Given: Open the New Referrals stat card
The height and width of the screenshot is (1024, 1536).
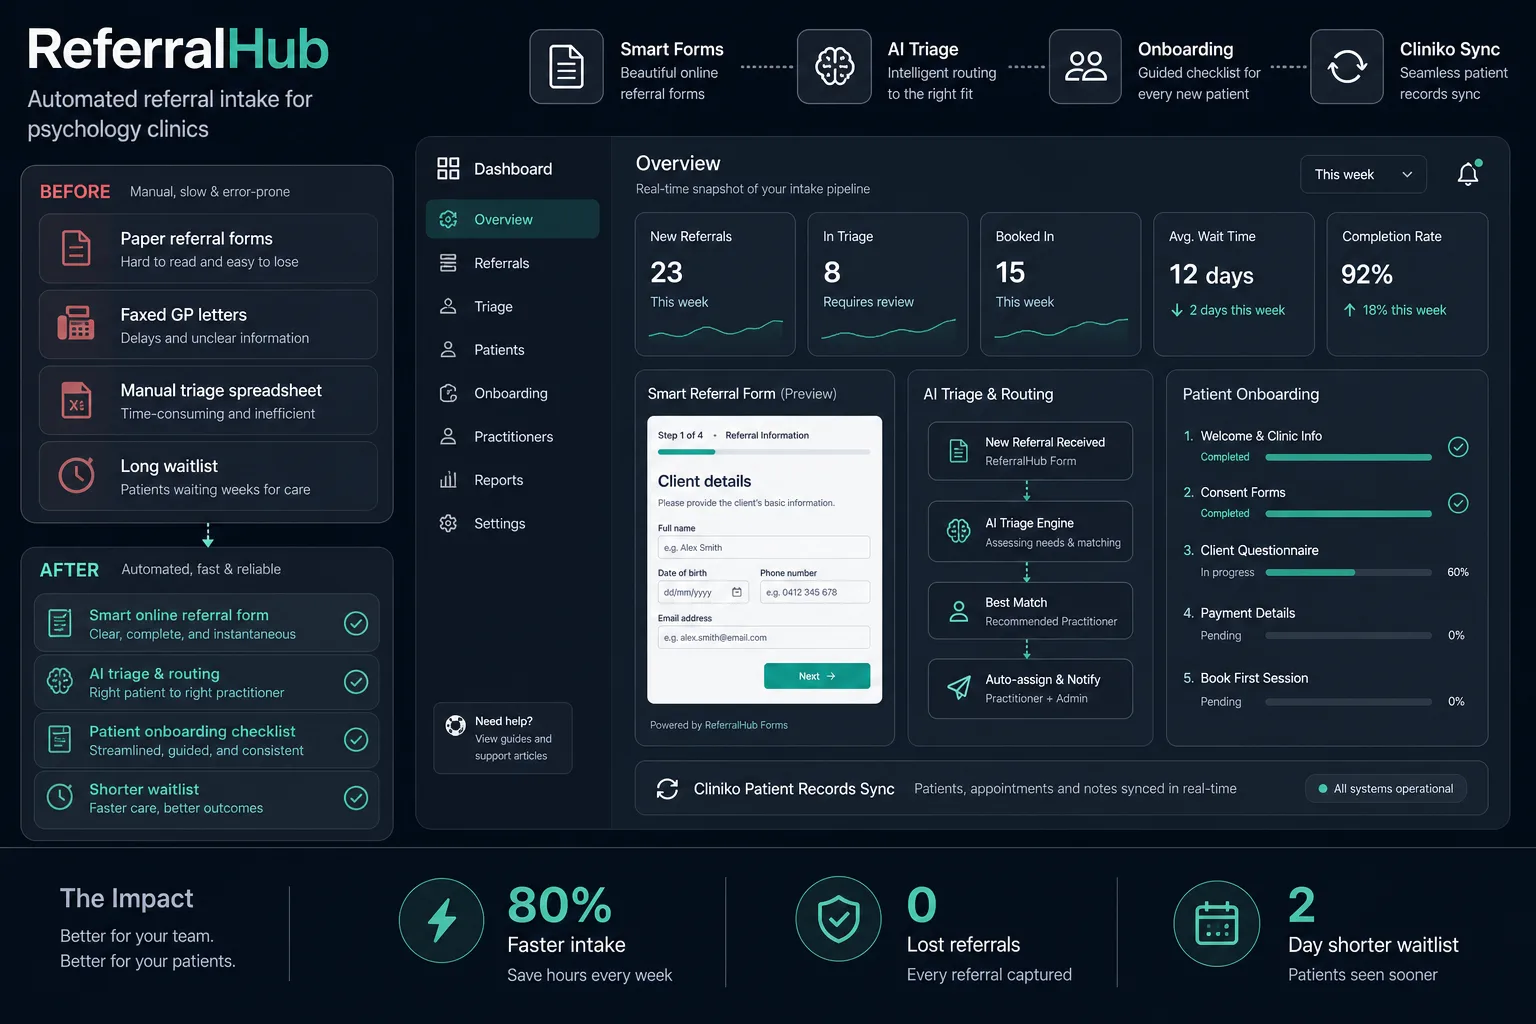Looking at the screenshot, I should click(715, 284).
